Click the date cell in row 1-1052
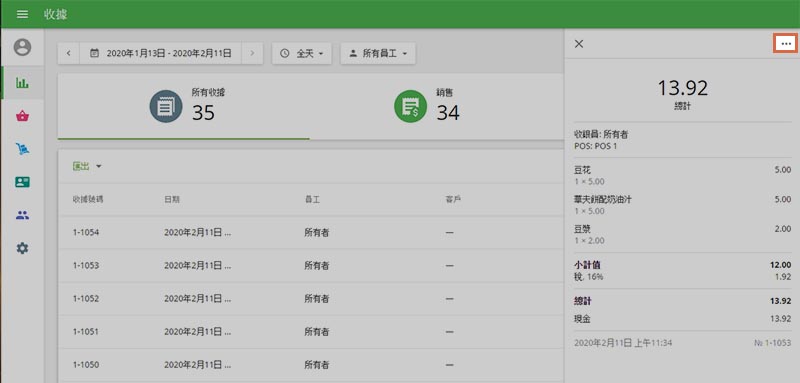 point(197,299)
